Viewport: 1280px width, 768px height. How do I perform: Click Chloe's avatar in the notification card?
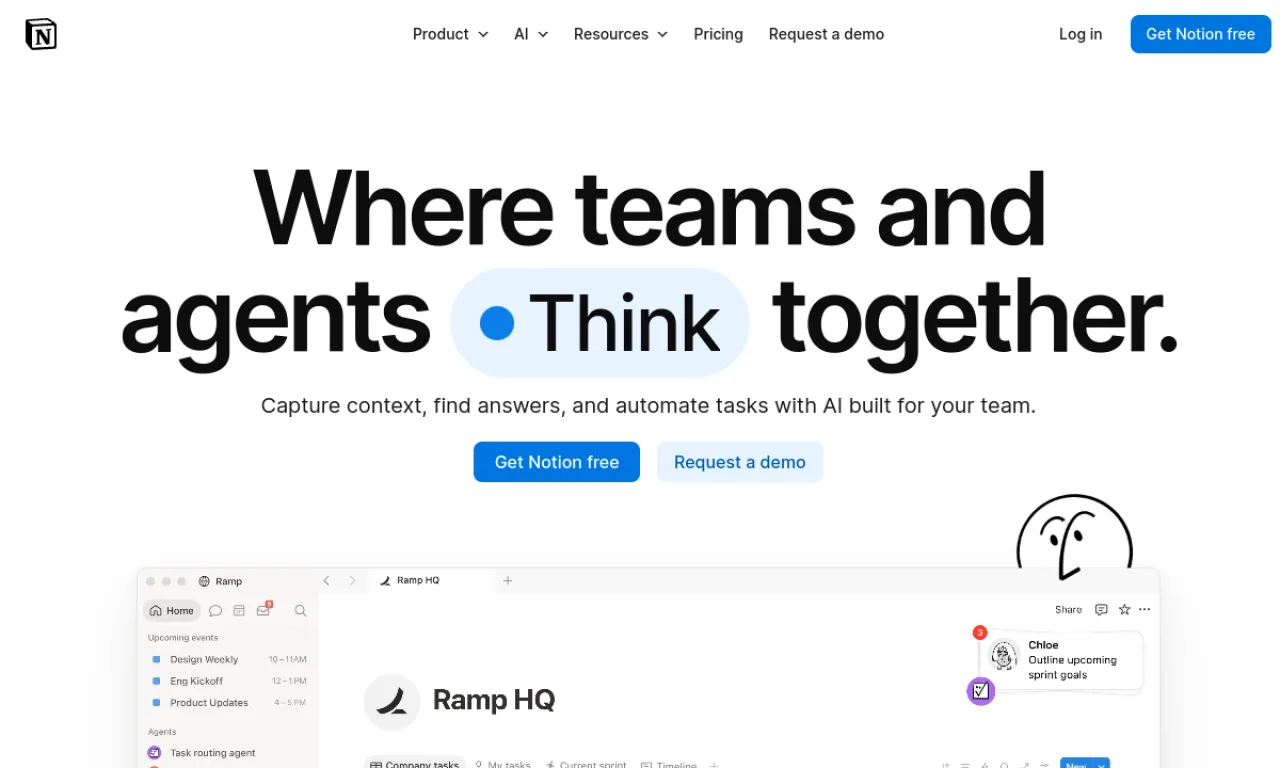[x=1003, y=656]
